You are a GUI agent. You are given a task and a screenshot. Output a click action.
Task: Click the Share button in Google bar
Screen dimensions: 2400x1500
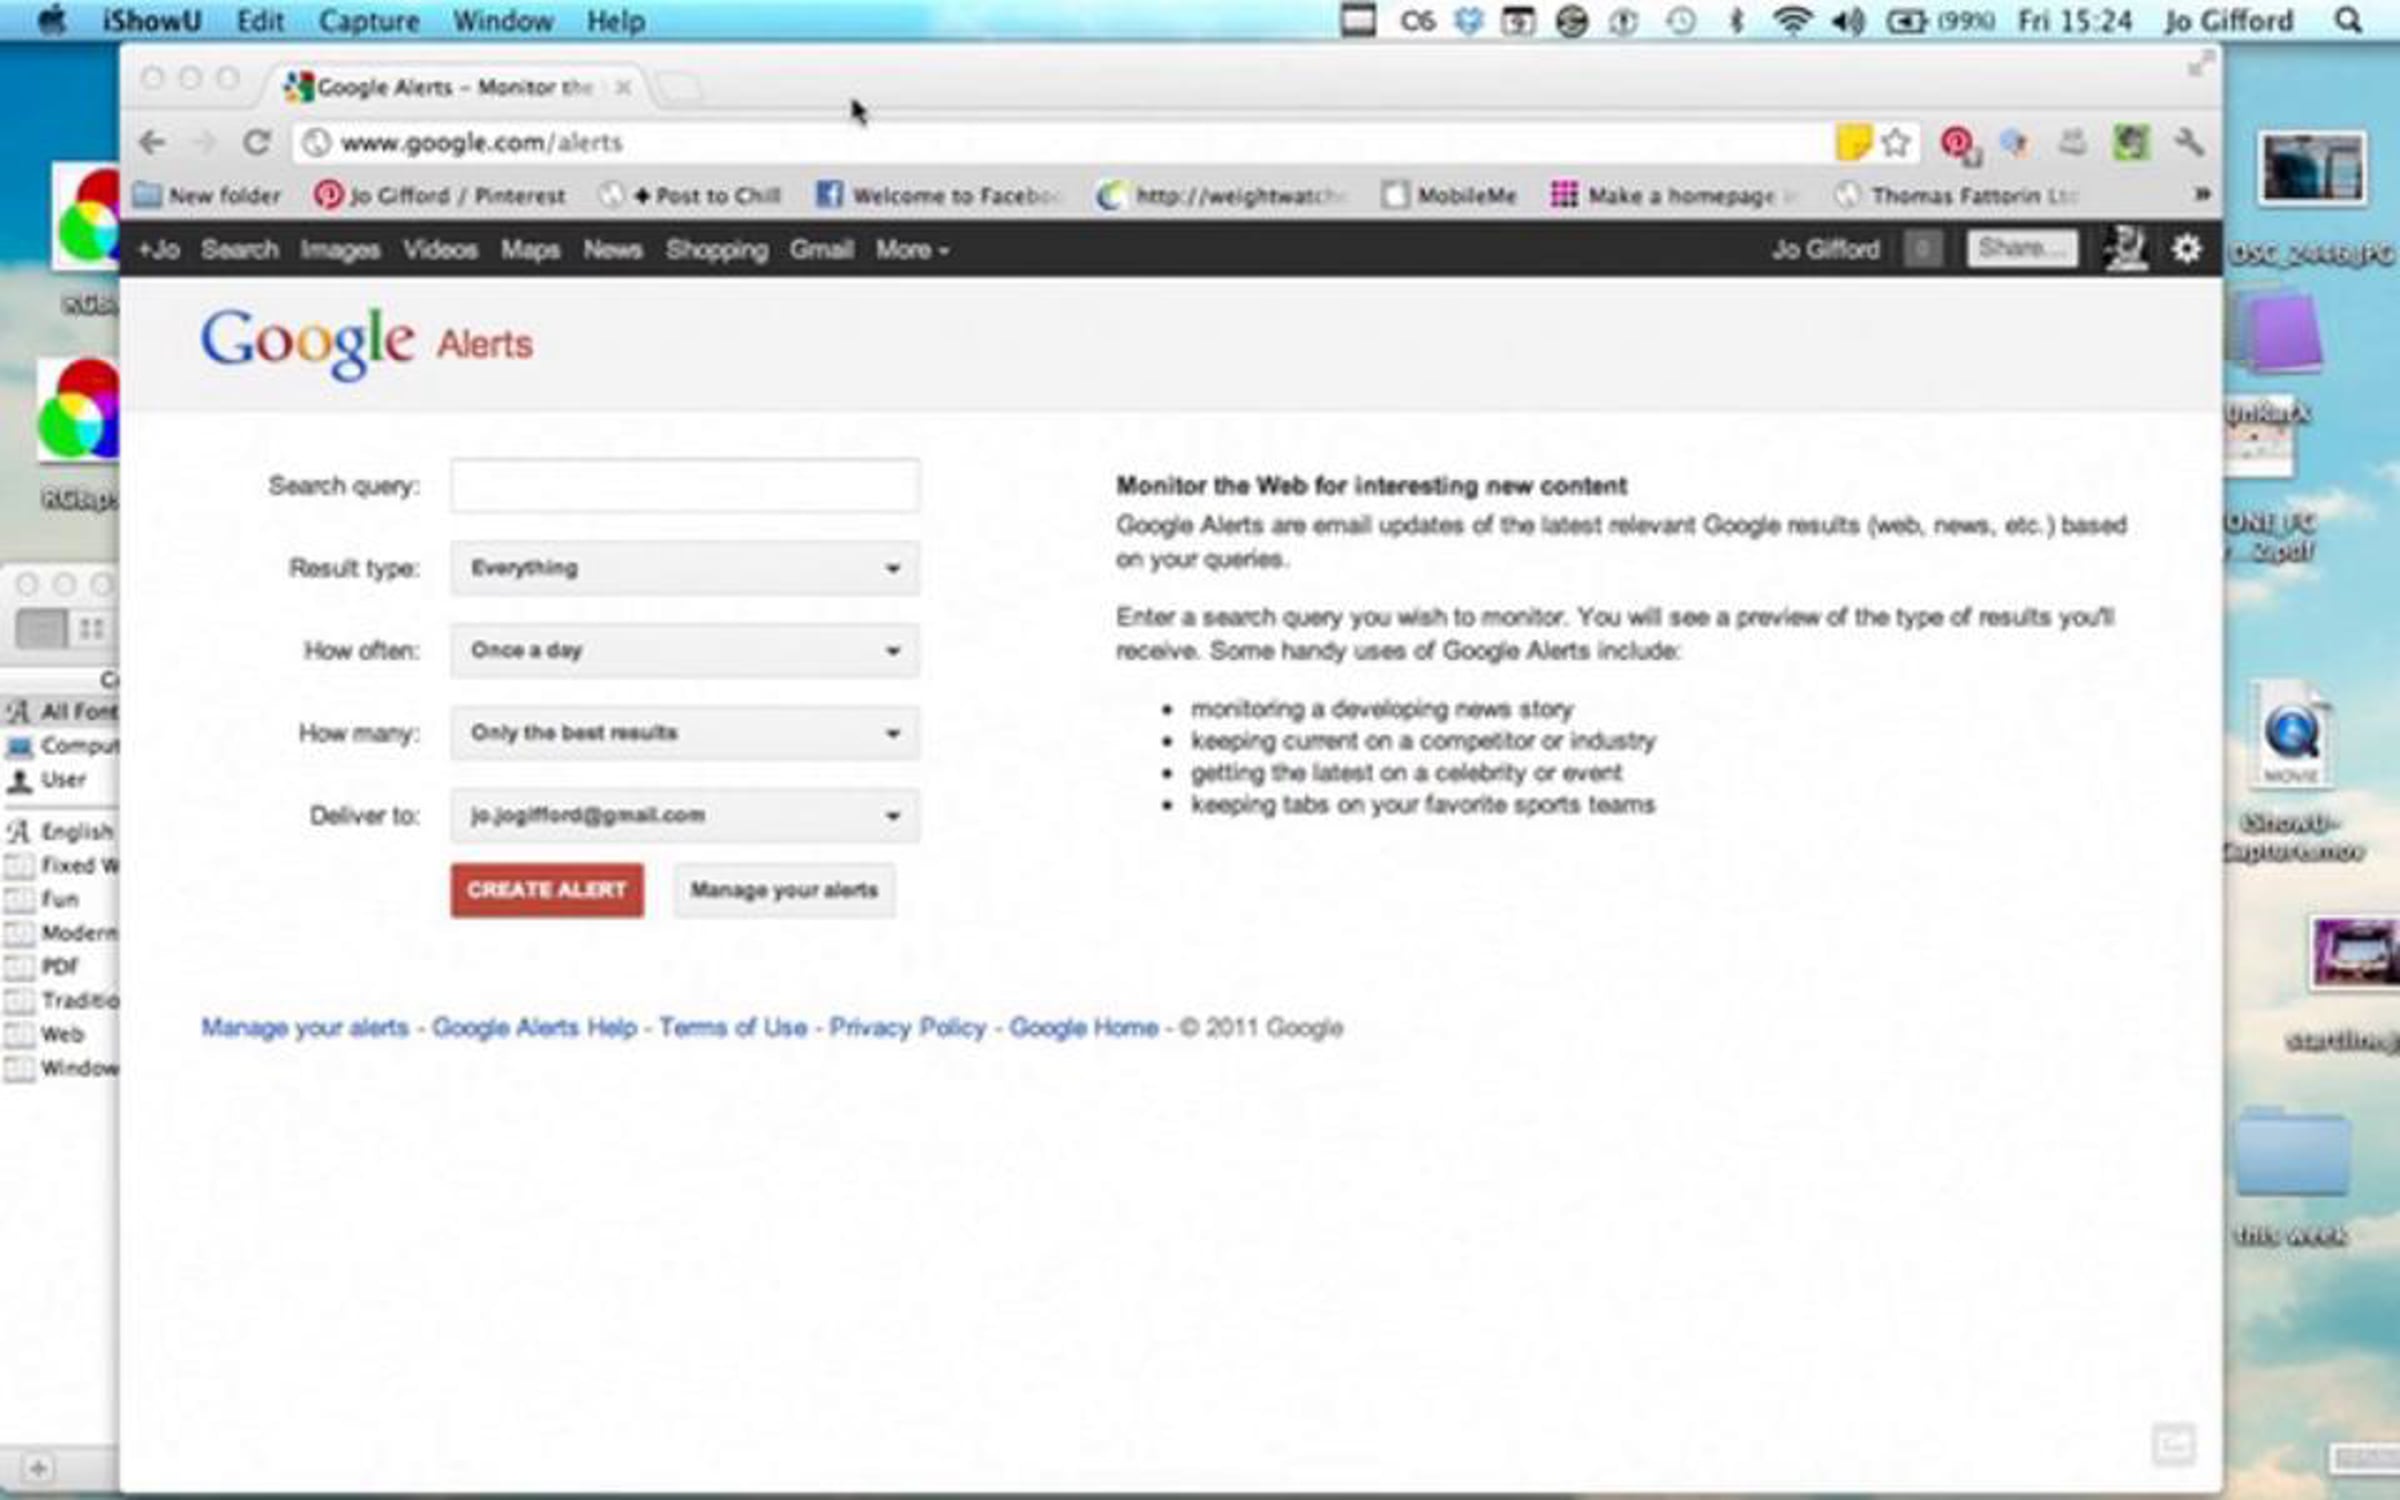pos(2021,248)
